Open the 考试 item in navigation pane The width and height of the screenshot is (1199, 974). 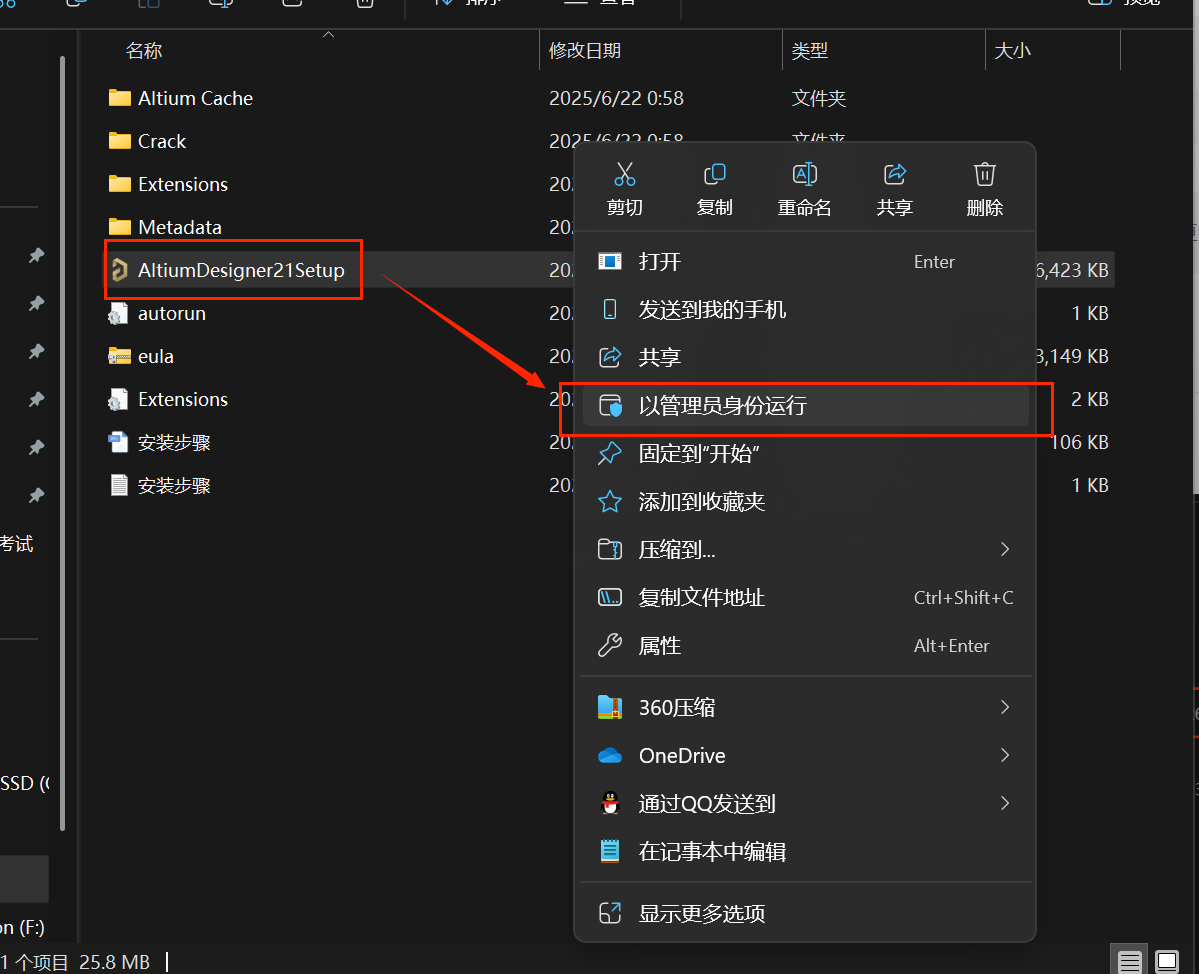coord(17,544)
